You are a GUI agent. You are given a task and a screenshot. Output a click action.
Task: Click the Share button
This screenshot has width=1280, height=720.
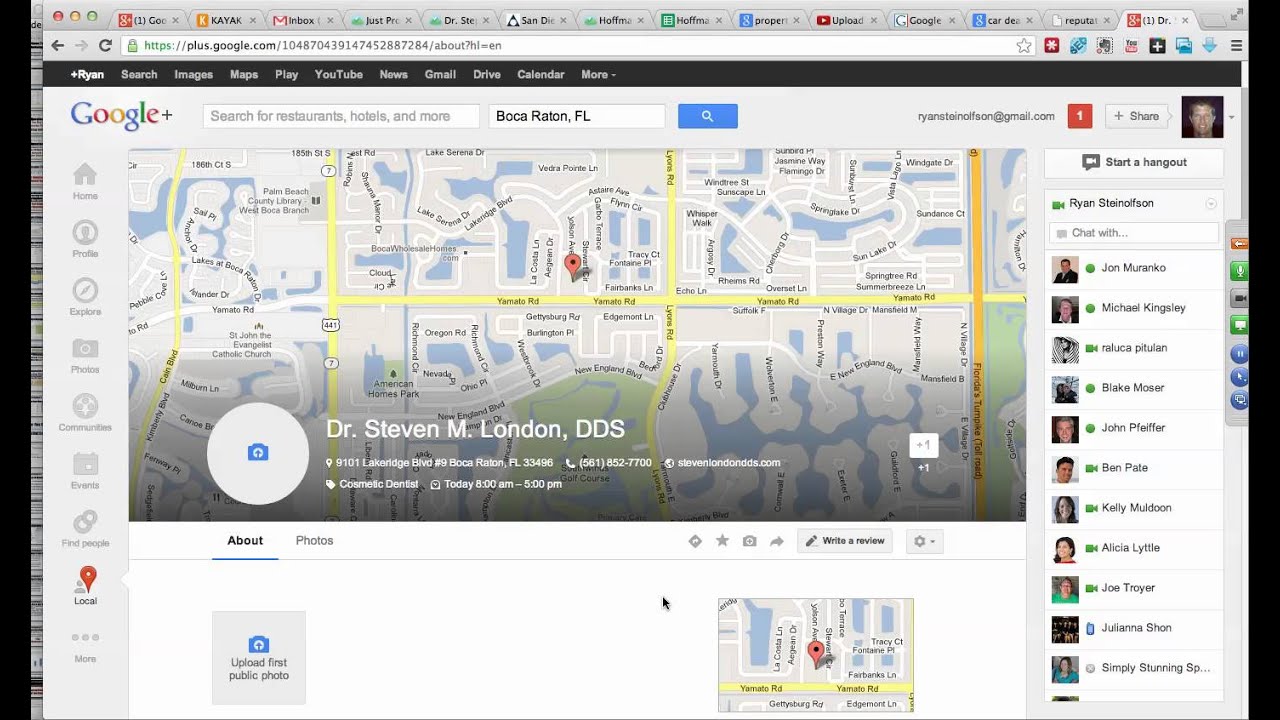pyautogui.click(x=1137, y=116)
